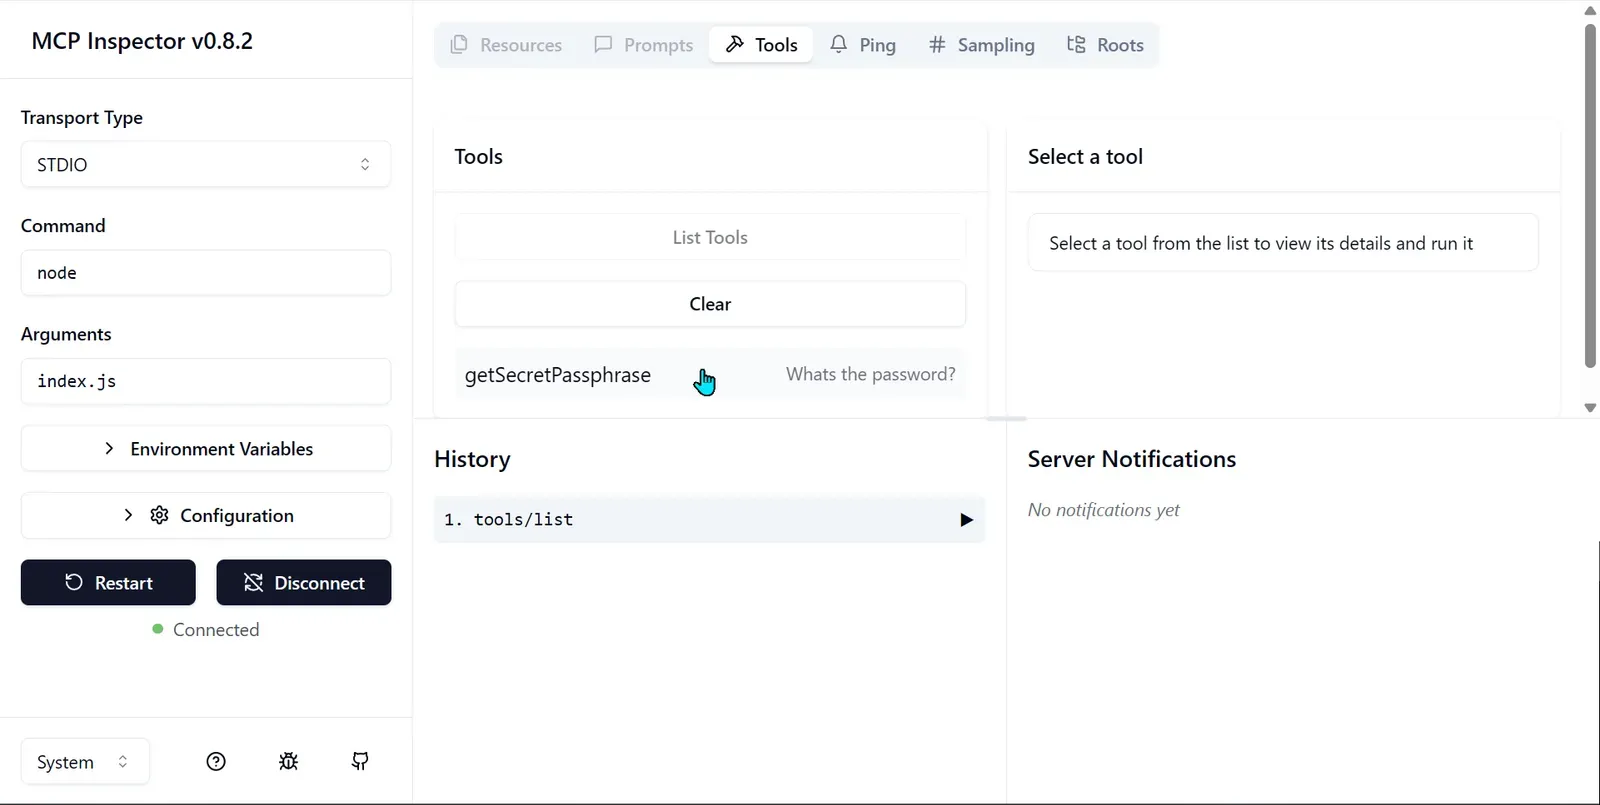The width and height of the screenshot is (1600, 805).
Task: Expand the tools/list history entry arrow
Action: coord(966,520)
